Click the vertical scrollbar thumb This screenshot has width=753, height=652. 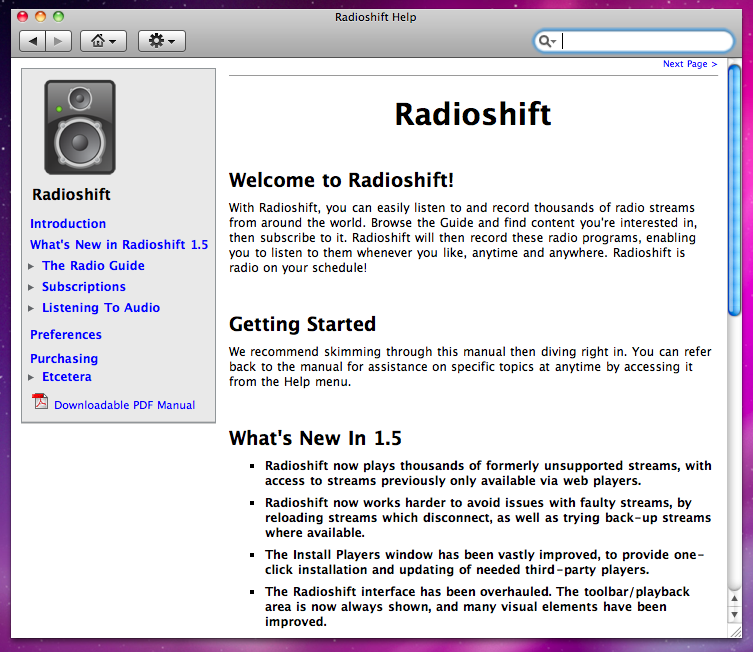[x=734, y=190]
